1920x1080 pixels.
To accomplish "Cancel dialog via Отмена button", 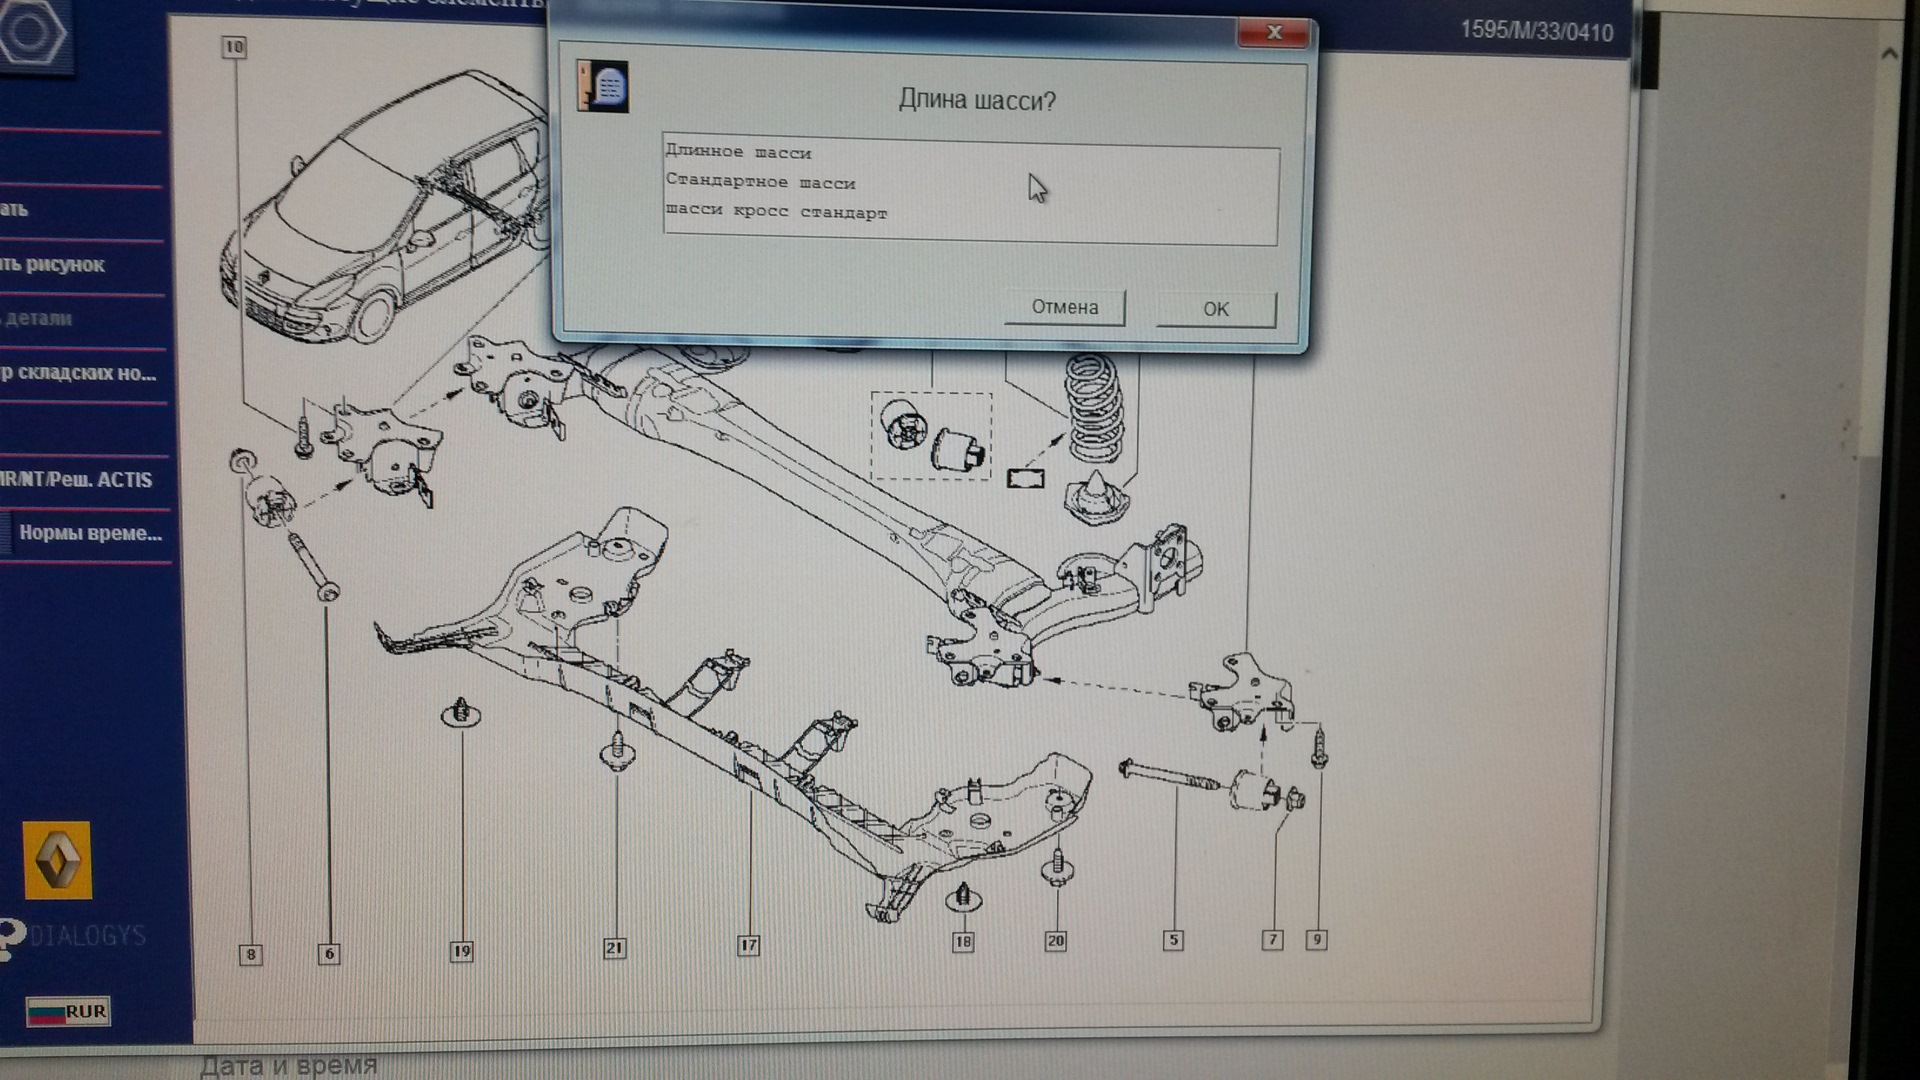I will 1065,307.
